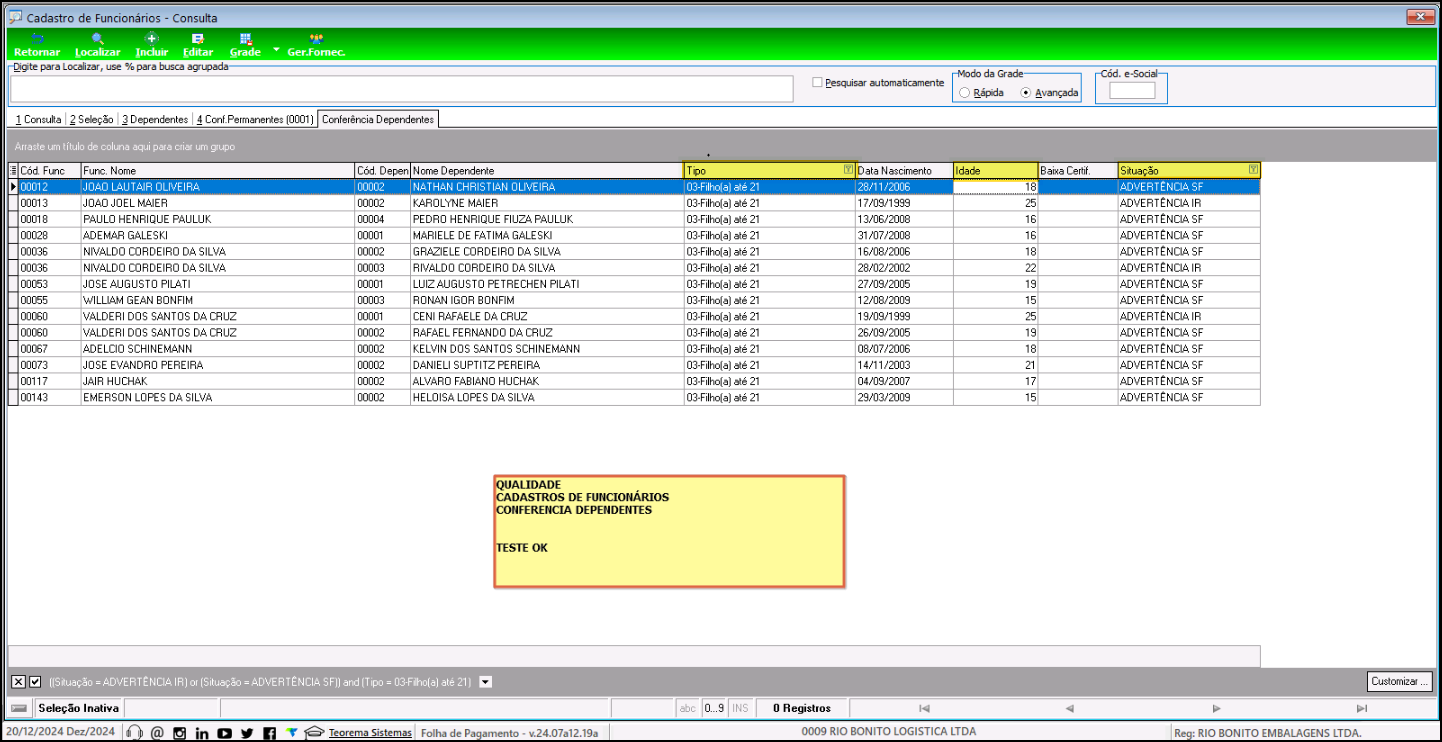Go to next record navigation arrow
This screenshot has height=742, width=1442.
(1216, 708)
